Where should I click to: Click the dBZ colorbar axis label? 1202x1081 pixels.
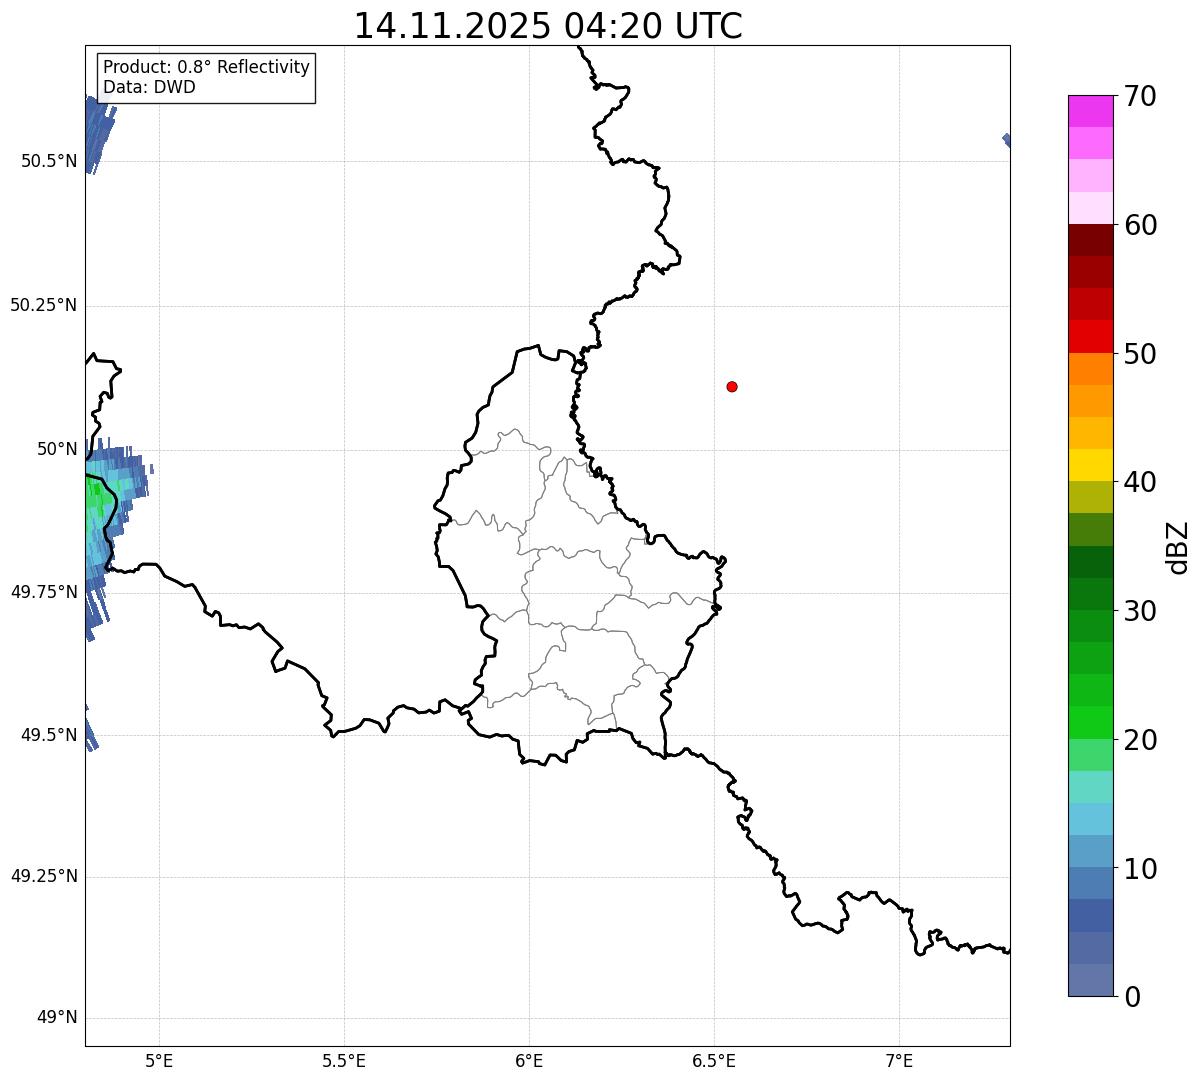1179,547
